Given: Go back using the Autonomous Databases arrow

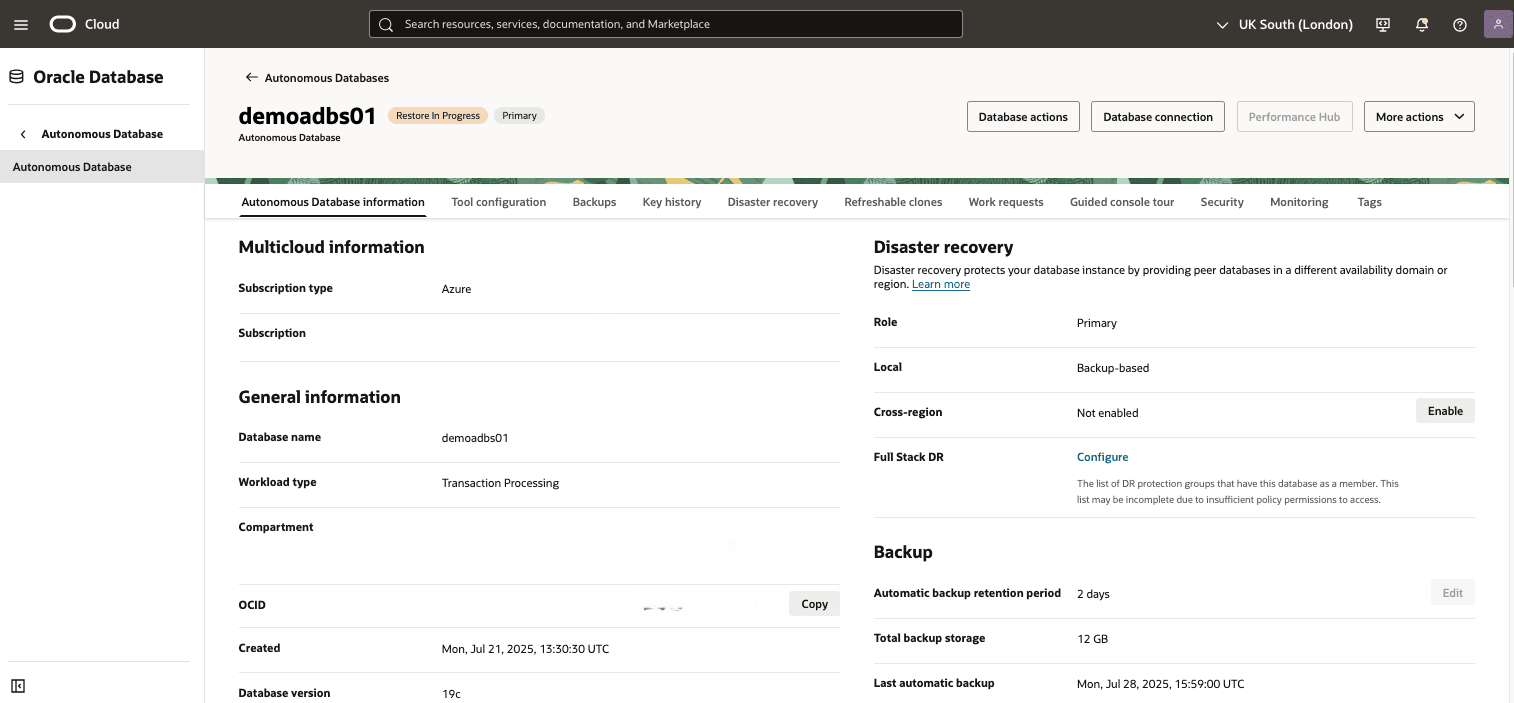Looking at the screenshot, I should click(x=251, y=77).
